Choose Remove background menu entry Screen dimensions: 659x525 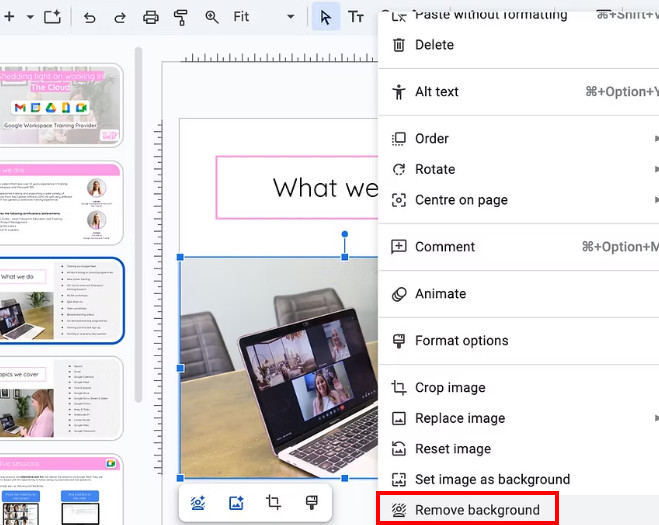(518, 510)
